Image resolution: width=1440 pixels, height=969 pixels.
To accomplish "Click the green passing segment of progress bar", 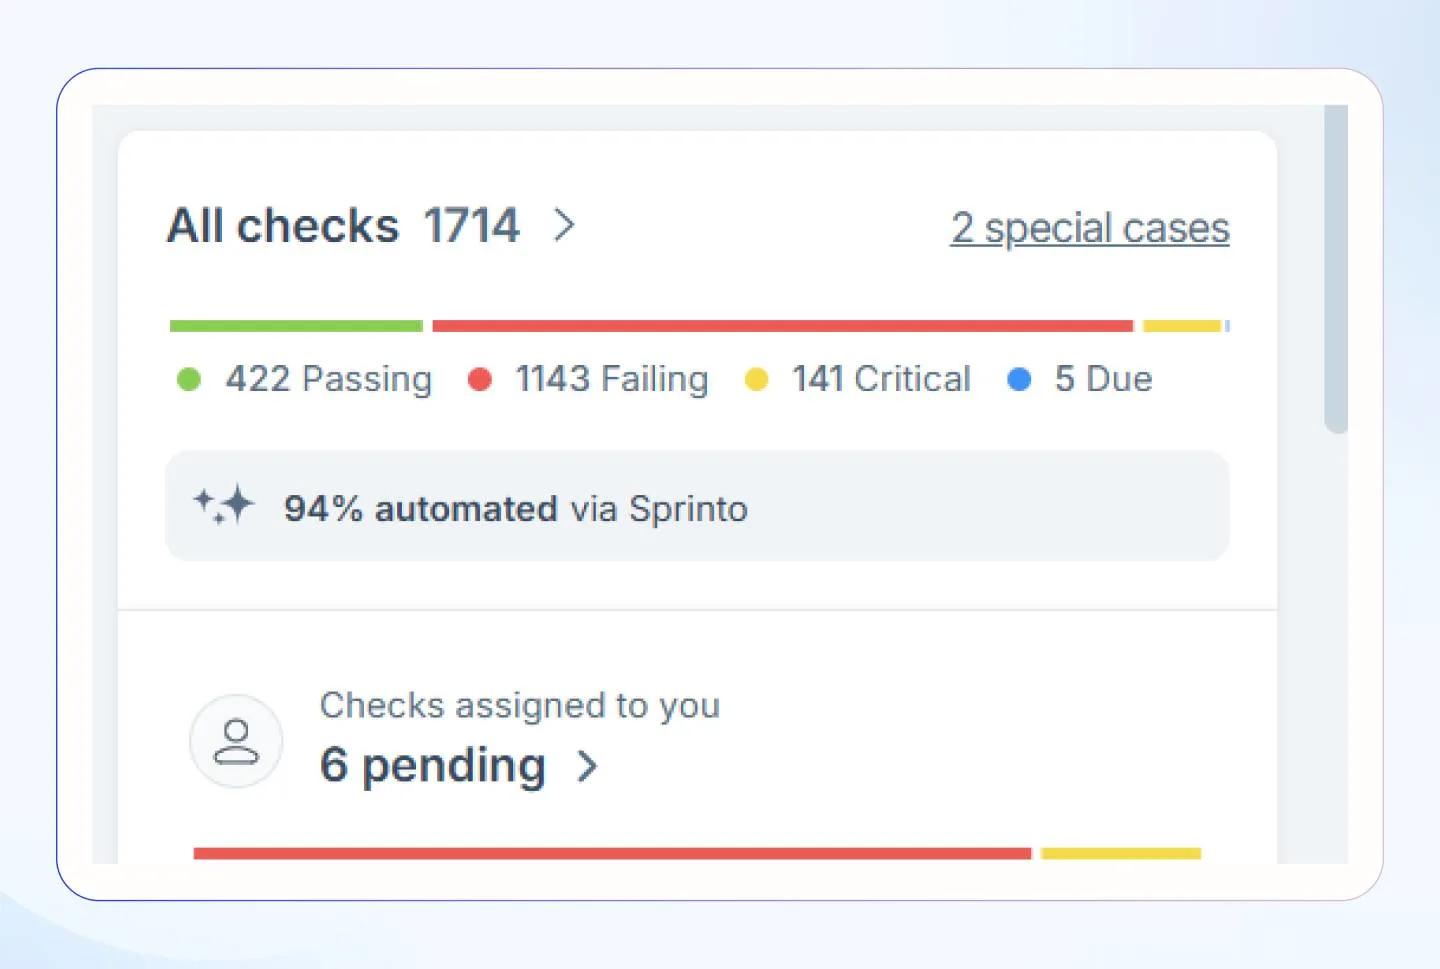I will click(296, 326).
